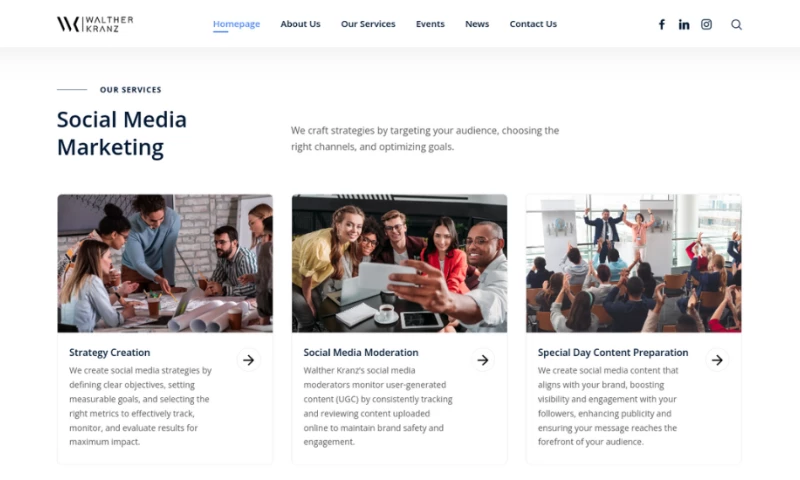Click the group selfie image

399,263
